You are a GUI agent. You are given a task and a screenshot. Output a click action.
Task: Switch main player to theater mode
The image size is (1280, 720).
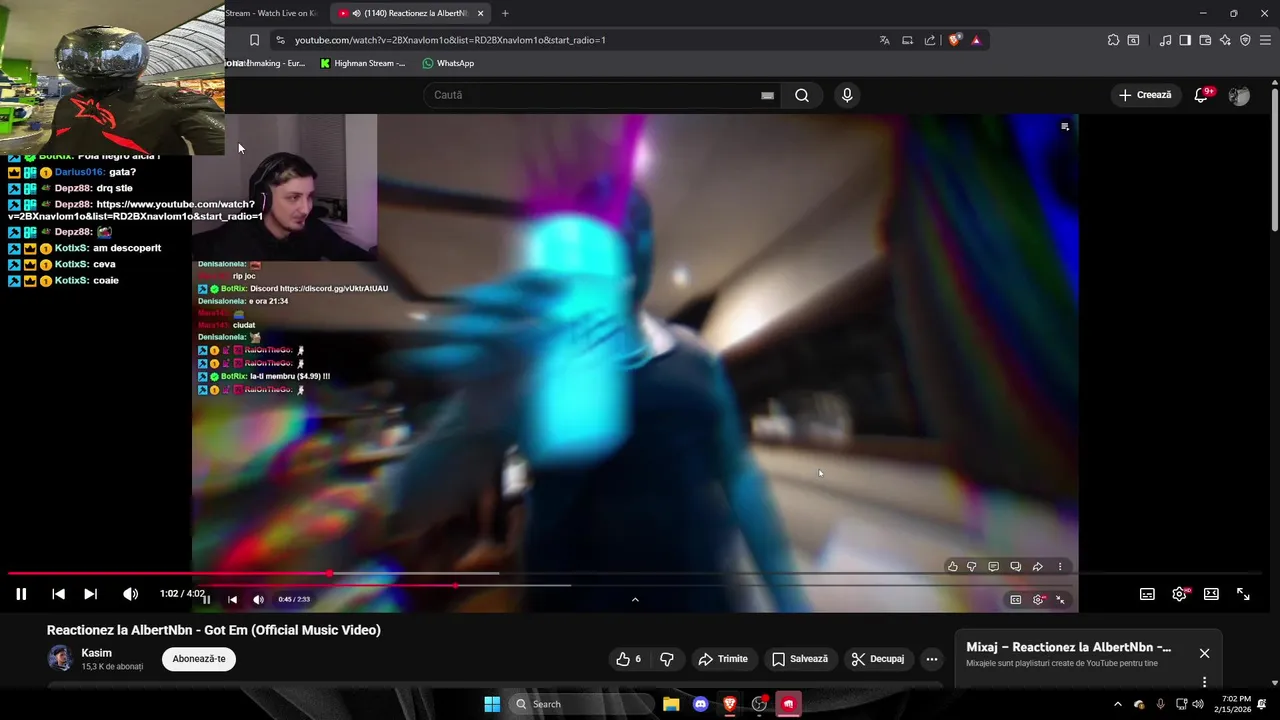(1211, 594)
